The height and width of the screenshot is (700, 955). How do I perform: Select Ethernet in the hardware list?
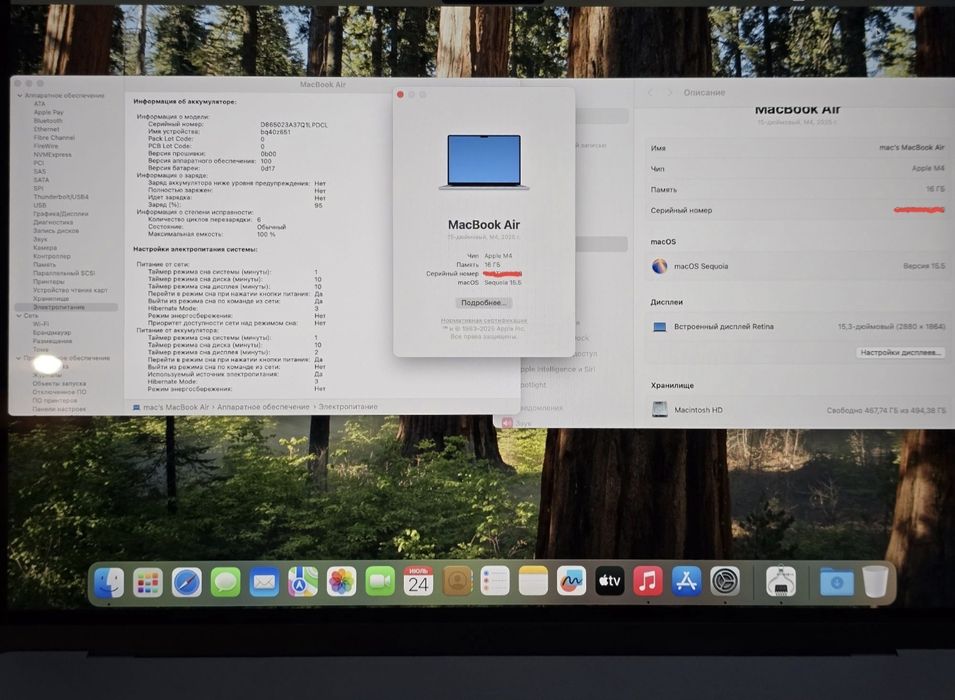(x=46, y=129)
